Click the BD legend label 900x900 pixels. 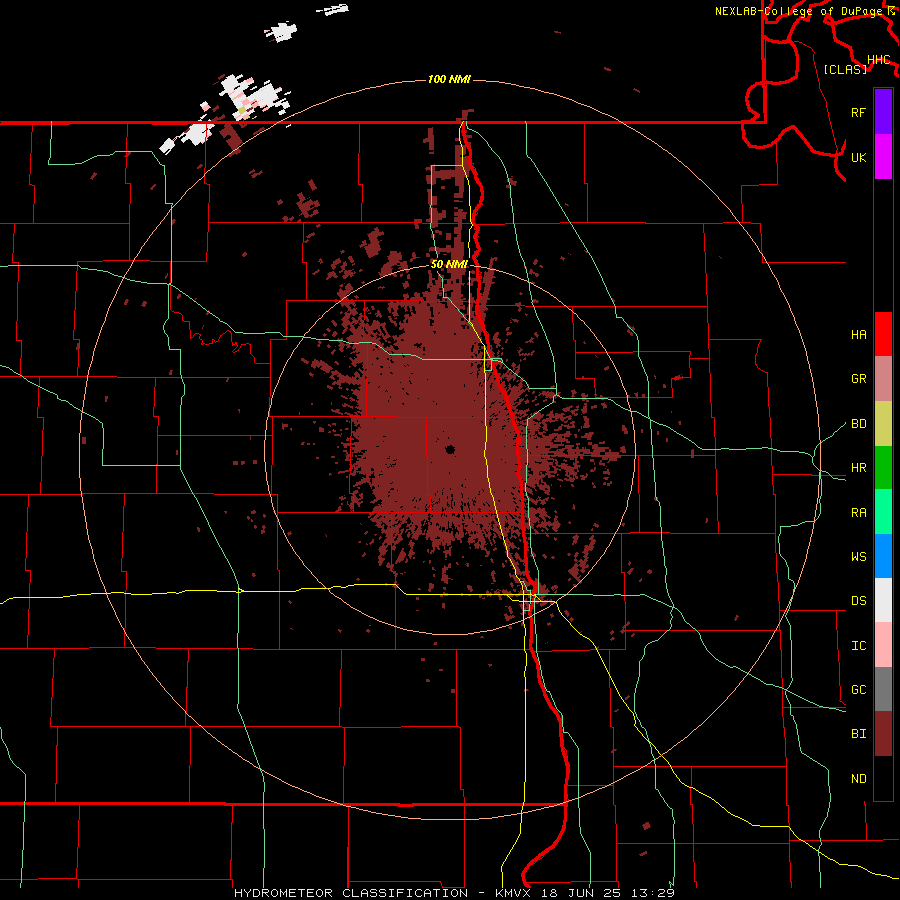point(859,424)
